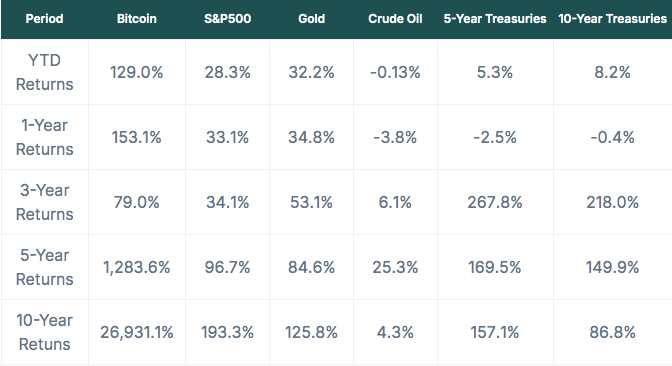Image resolution: width=672 pixels, height=366 pixels.
Task: Click the 10-Year Treasuries header
Action: [x=613, y=19]
